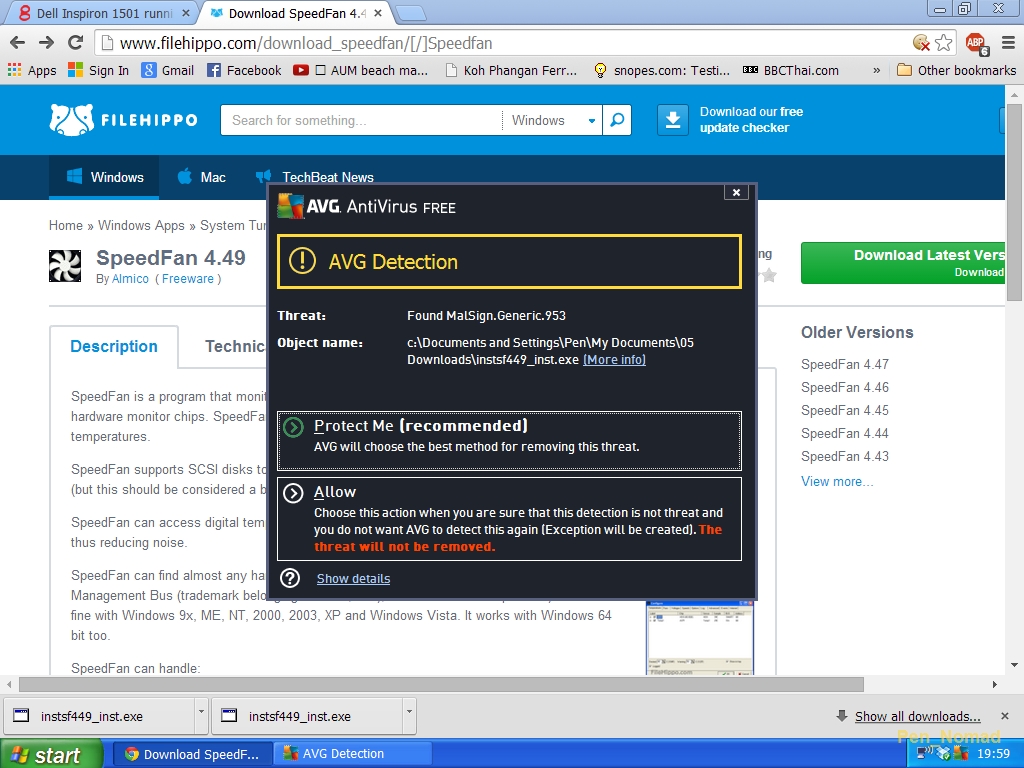Click the browser back arrow

coord(18,43)
